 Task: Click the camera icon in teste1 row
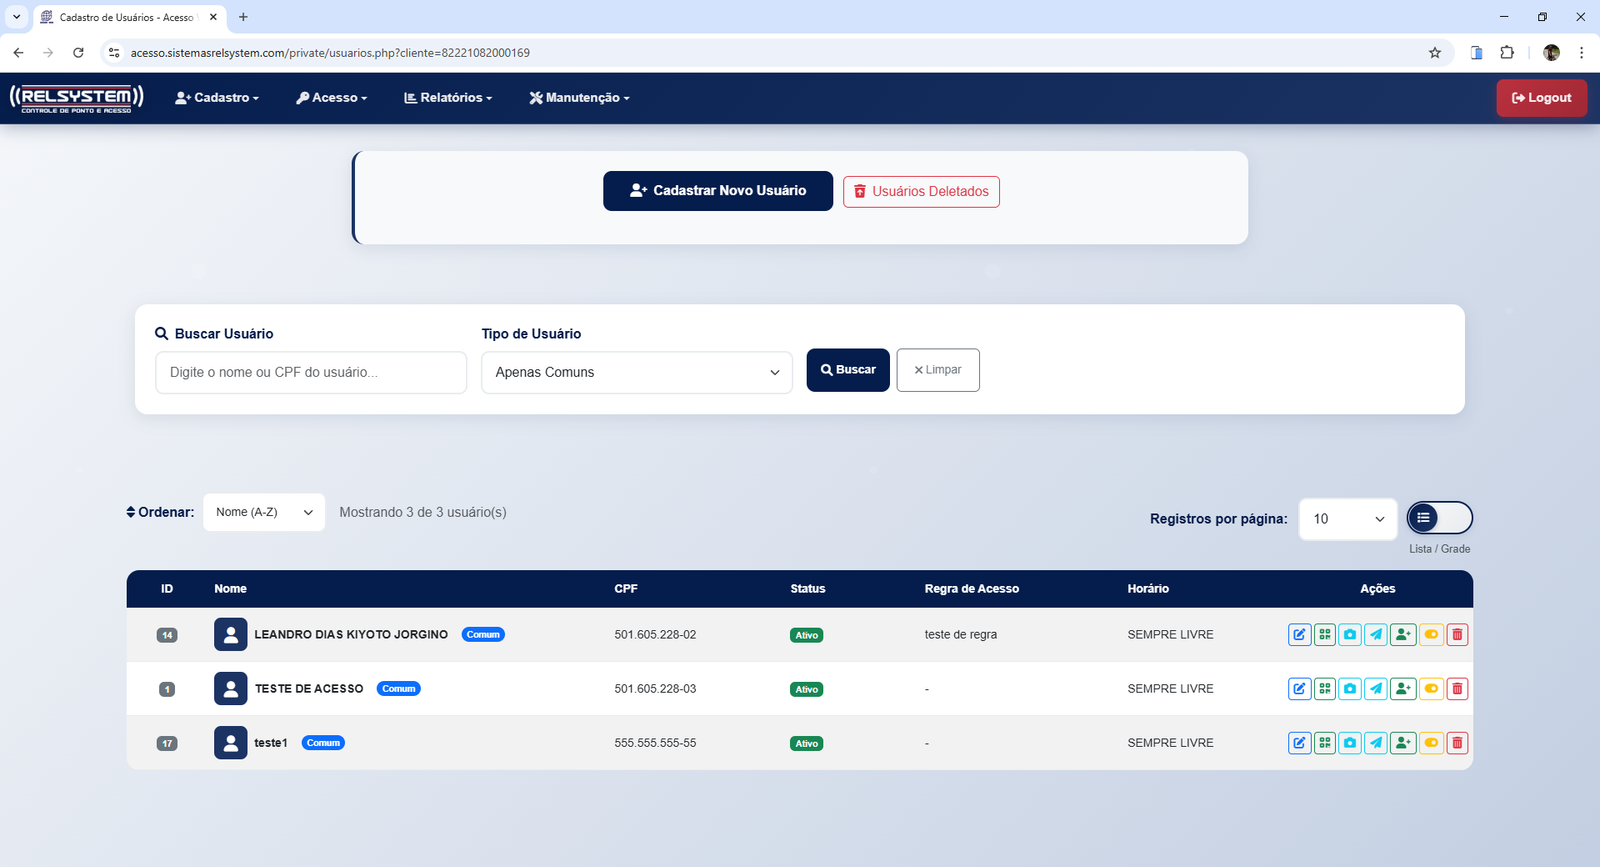point(1350,743)
